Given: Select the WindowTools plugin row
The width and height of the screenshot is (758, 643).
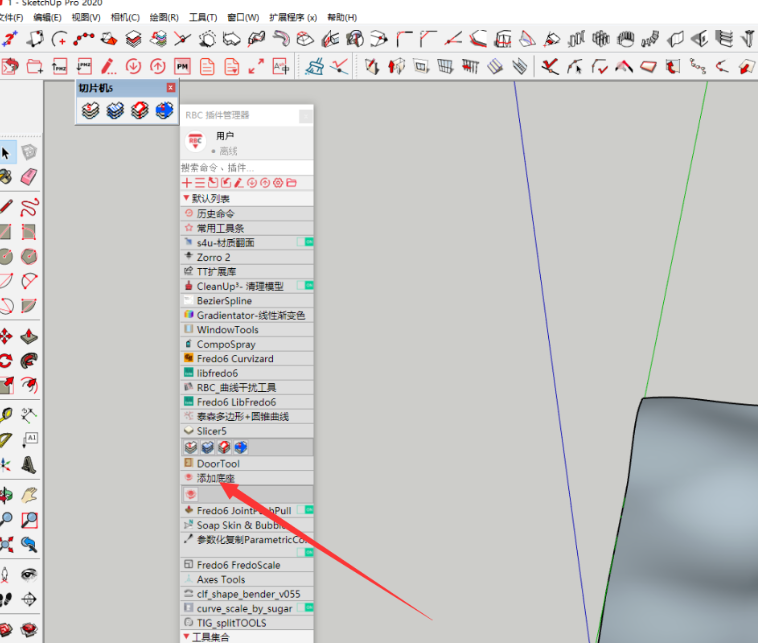Looking at the screenshot, I should tap(247, 329).
